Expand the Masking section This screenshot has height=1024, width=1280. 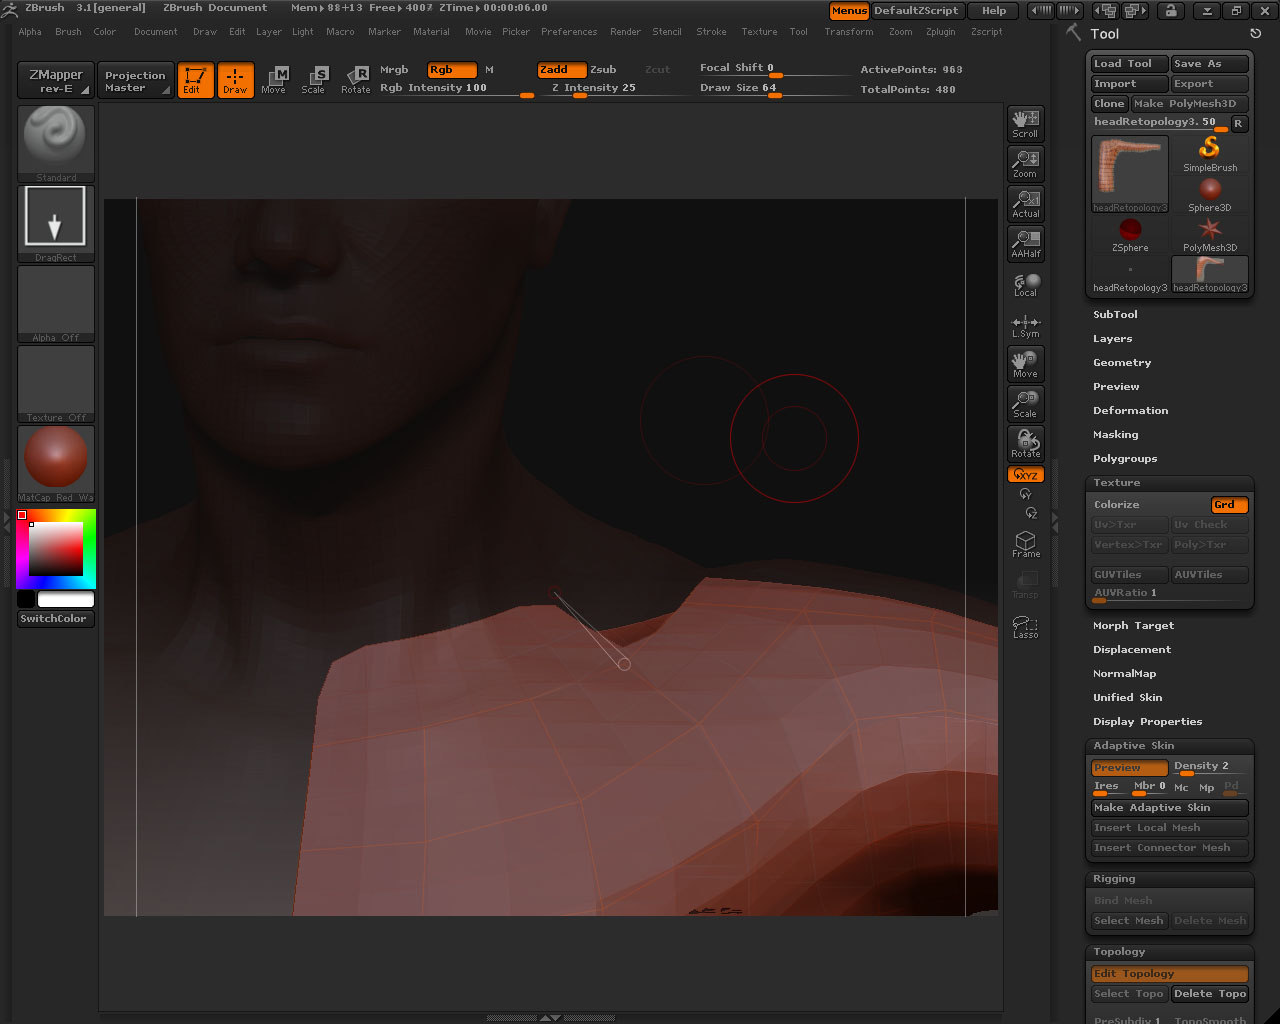pyautogui.click(x=1115, y=434)
